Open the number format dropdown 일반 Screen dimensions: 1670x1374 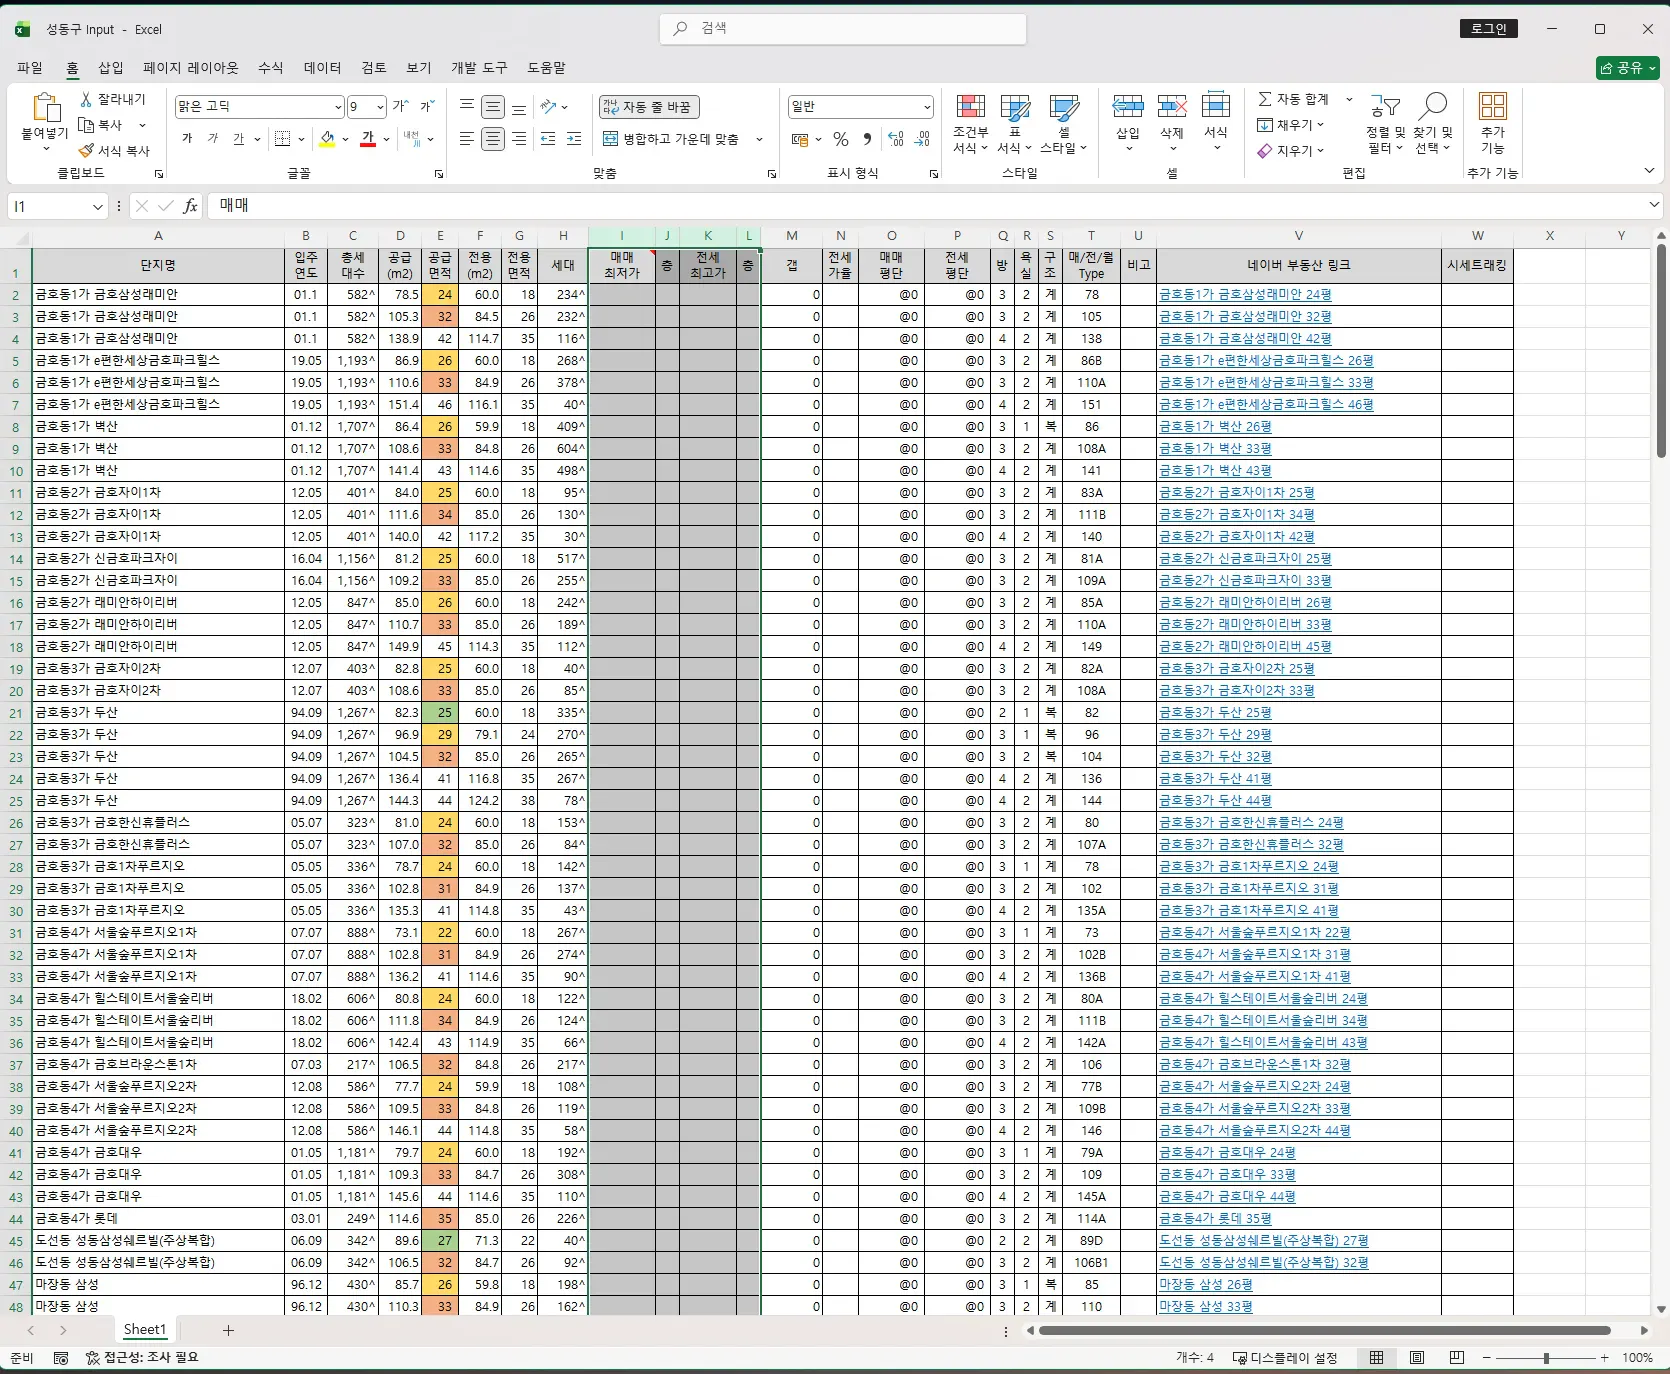927,107
